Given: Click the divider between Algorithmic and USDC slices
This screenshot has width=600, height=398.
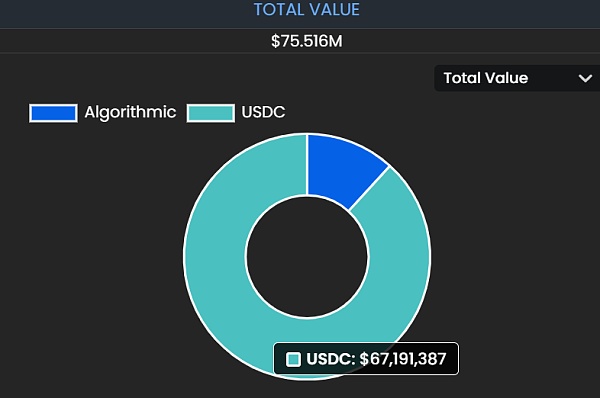Looking at the screenshot, I should [x=369, y=188].
